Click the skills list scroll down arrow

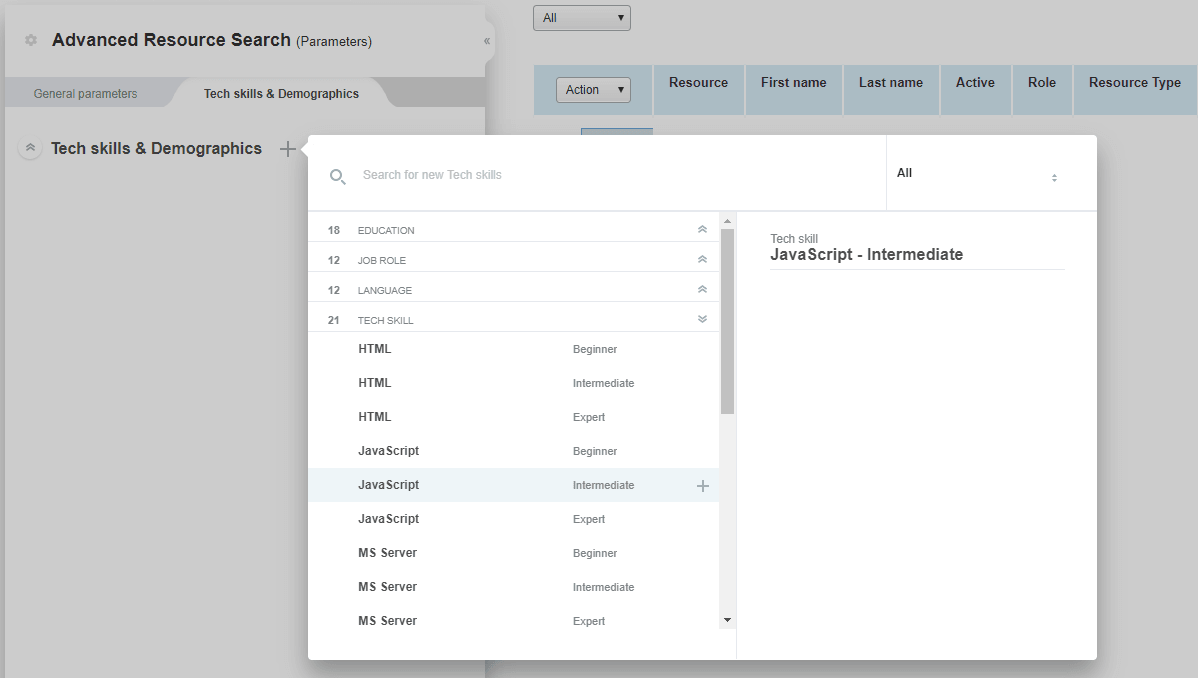coord(727,621)
